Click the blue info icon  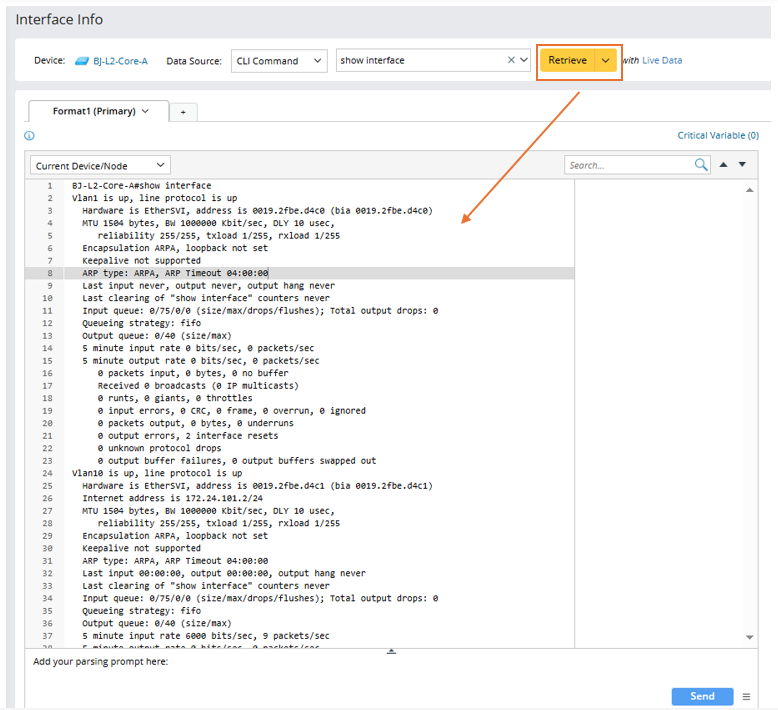coord(29,135)
